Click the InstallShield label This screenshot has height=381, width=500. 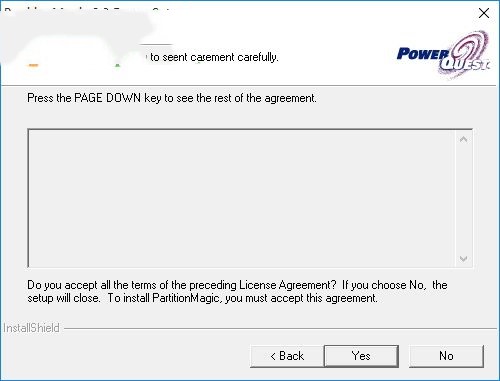point(31,328)
